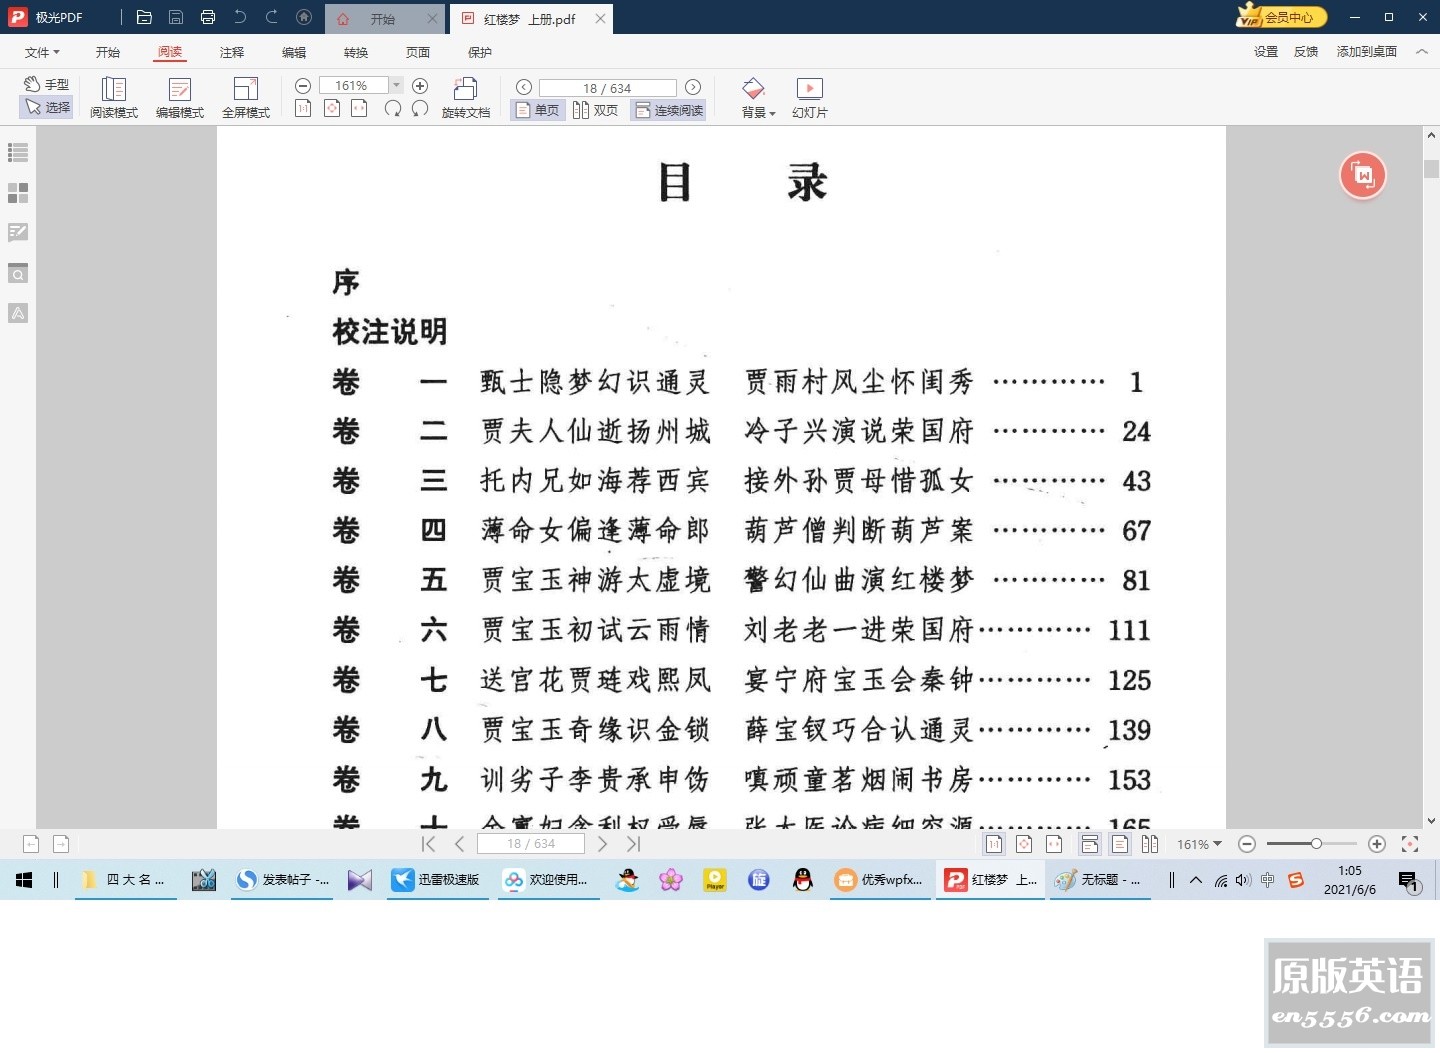Switch to Edit Mode (编辑模式)
Image resolution: width=1440 pixels, height=1053 pixels.
(x=180, y=98)
